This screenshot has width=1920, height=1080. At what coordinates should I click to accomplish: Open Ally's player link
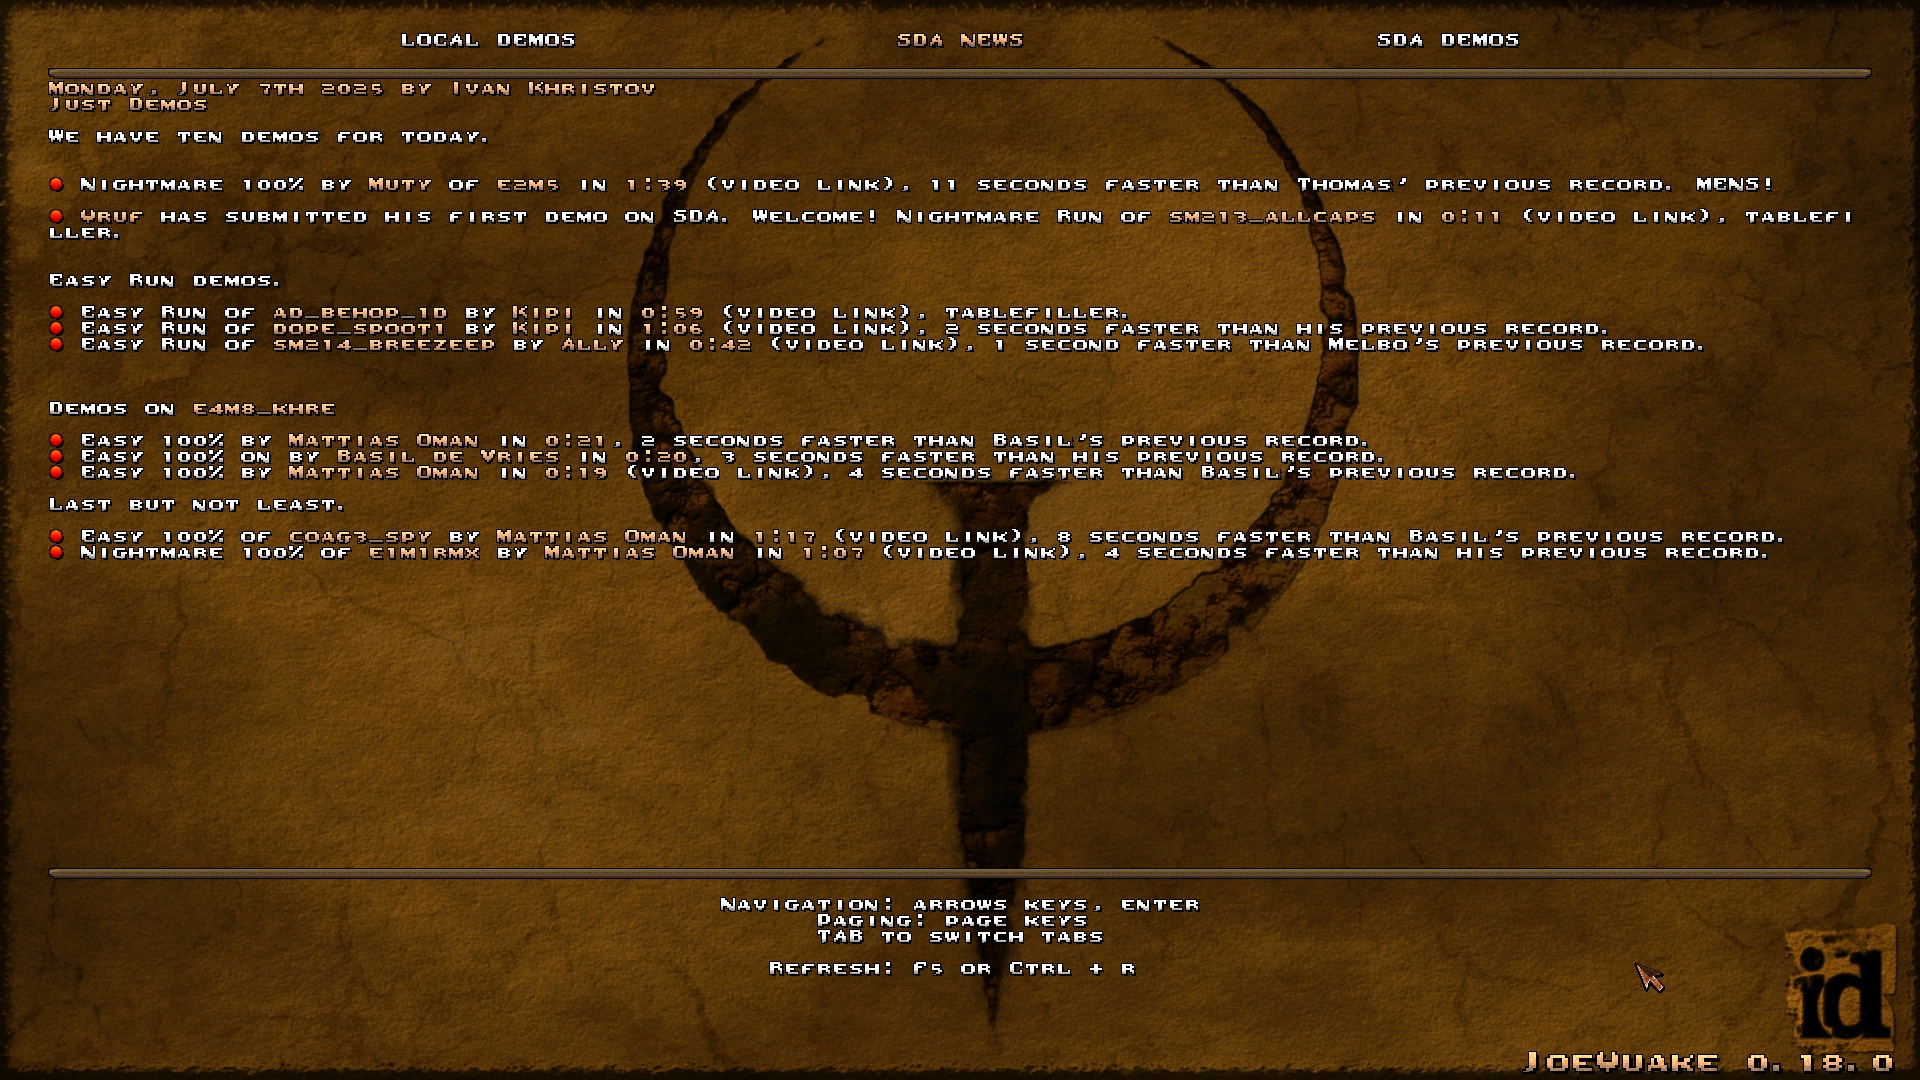click(592, 344)
